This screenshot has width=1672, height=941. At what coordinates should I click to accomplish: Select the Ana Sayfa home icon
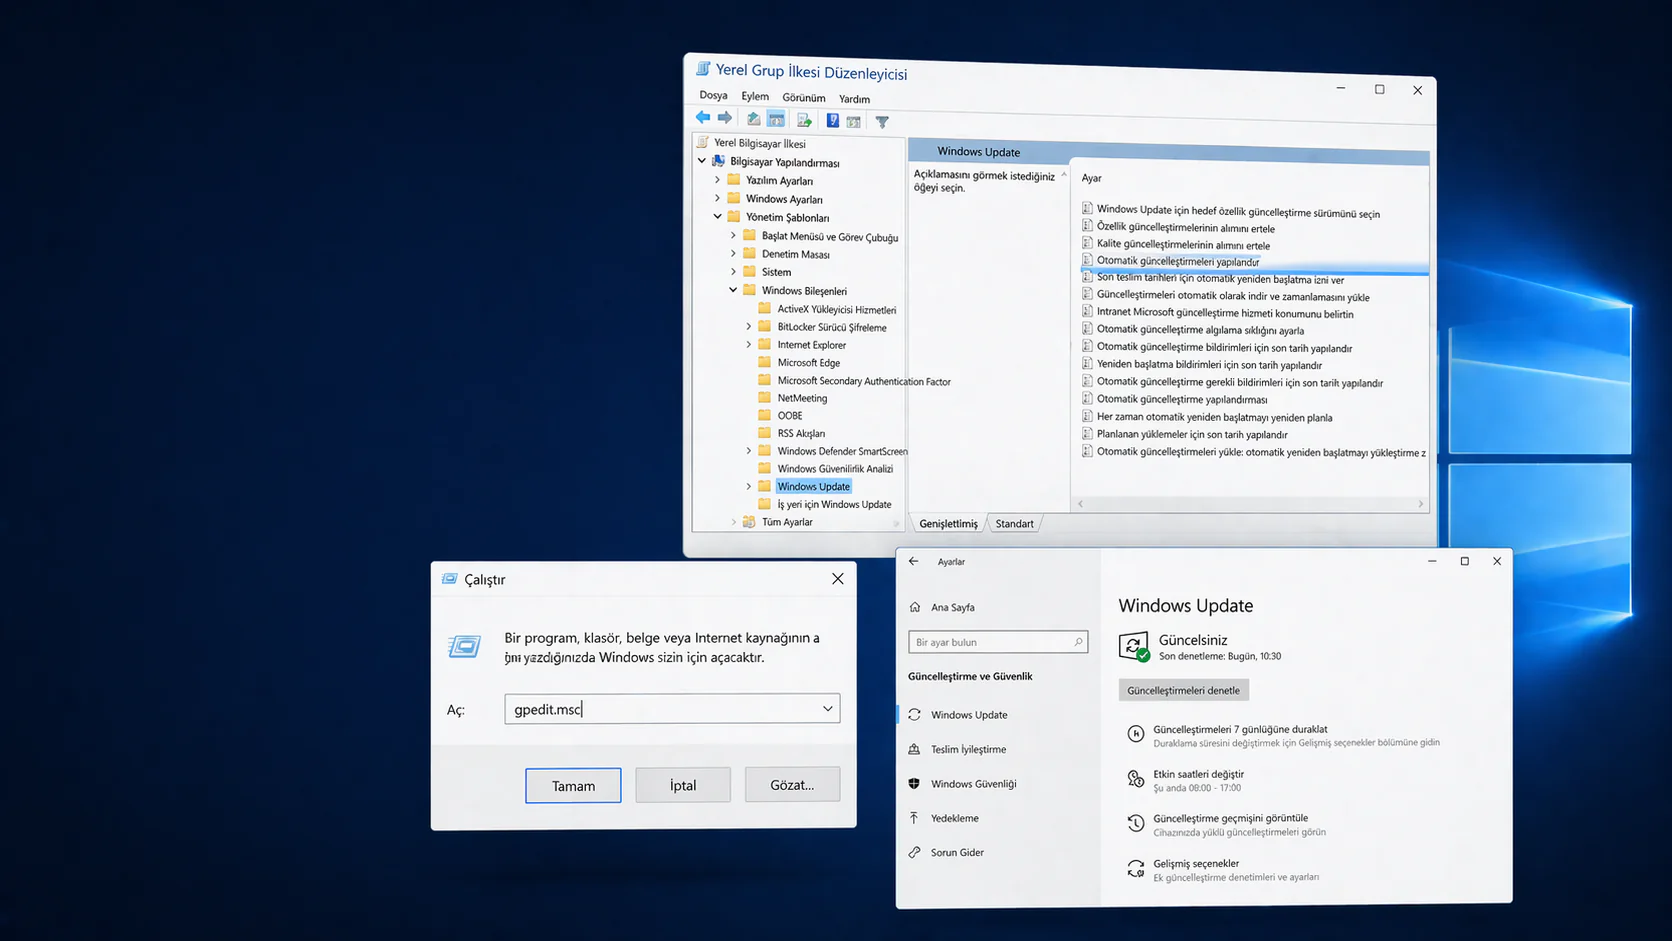[915, 607]
